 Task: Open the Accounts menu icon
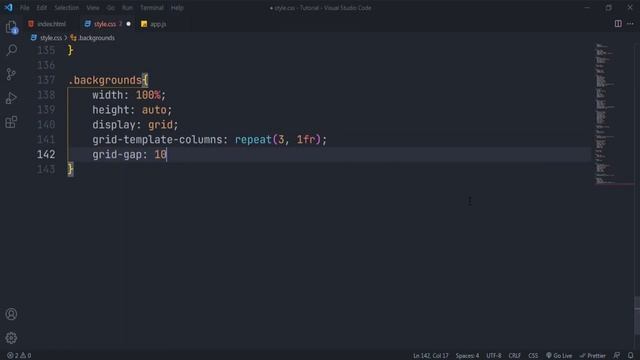click(x=11, y=314)
